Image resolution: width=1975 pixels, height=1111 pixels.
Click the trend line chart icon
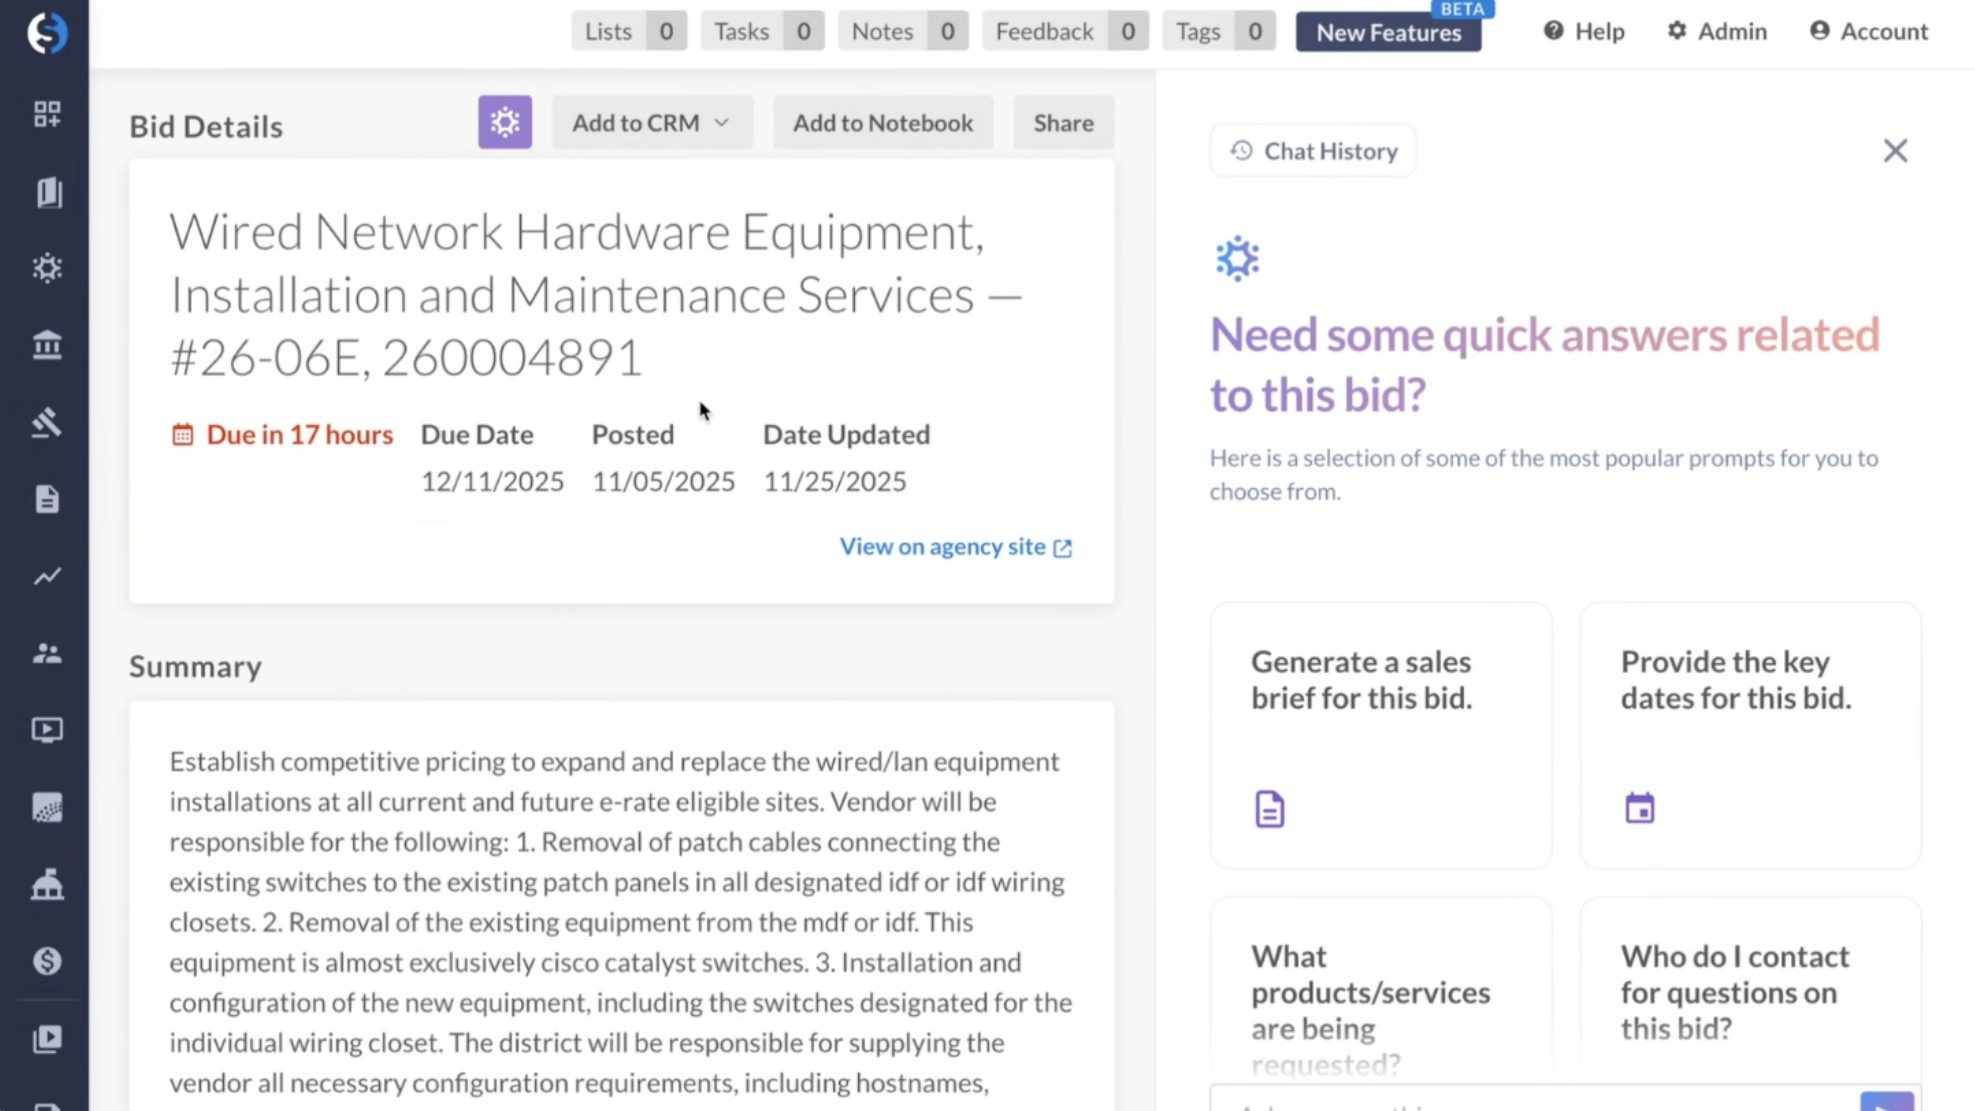(x=47, y=576)
